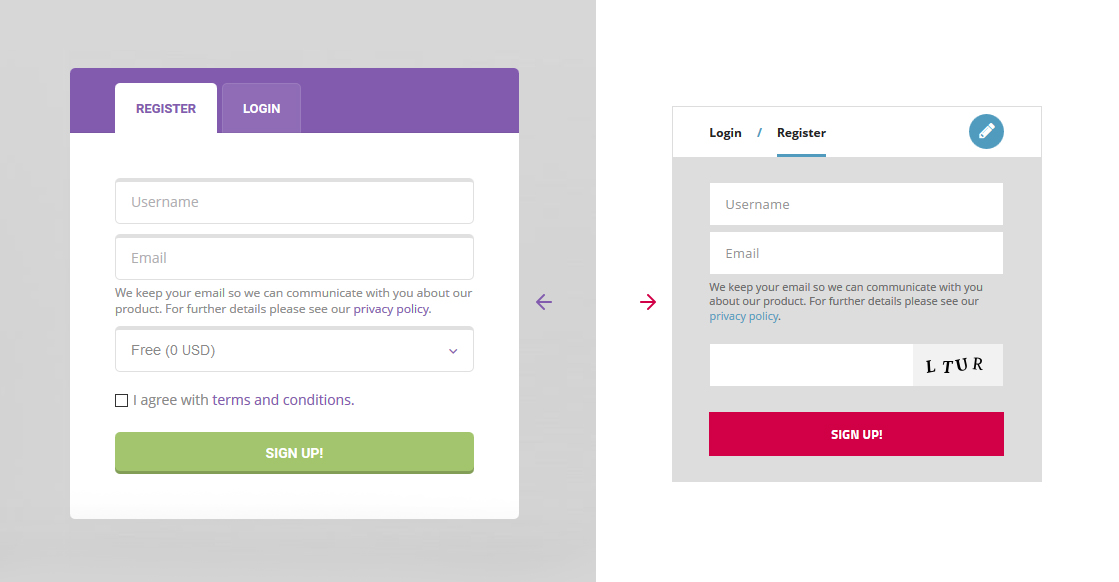Click the purple left arrow icon
This screenshot has width=1119, height=582.
[544, 302]
